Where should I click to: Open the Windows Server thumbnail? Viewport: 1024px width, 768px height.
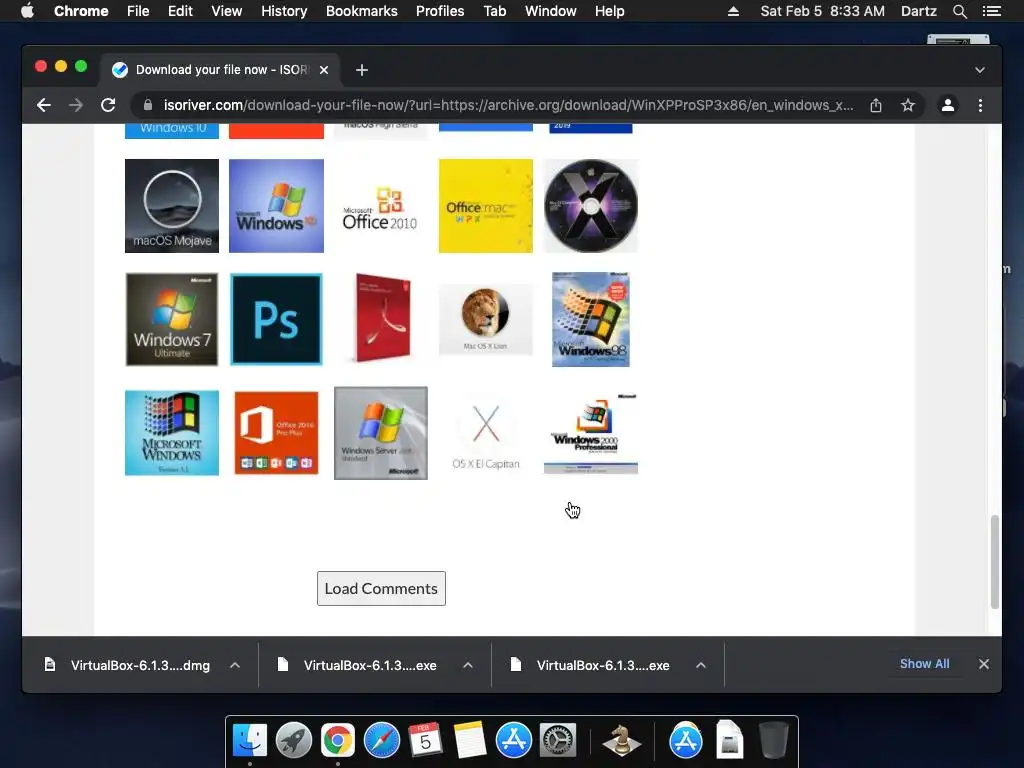pyautogui.click(x=381, y=433)
